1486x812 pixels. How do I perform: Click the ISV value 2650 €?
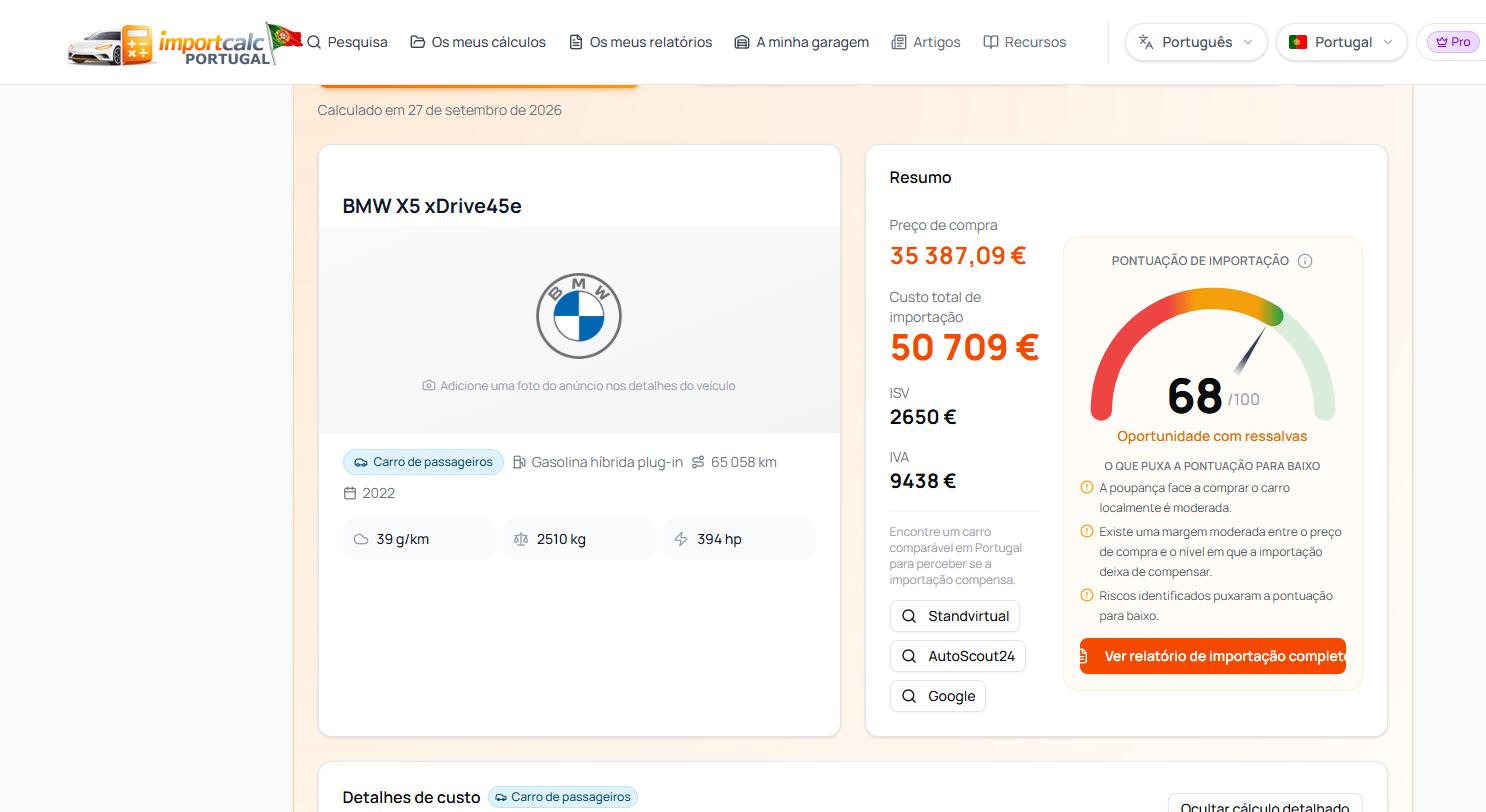pyautogui.click(x=923, y=417)
